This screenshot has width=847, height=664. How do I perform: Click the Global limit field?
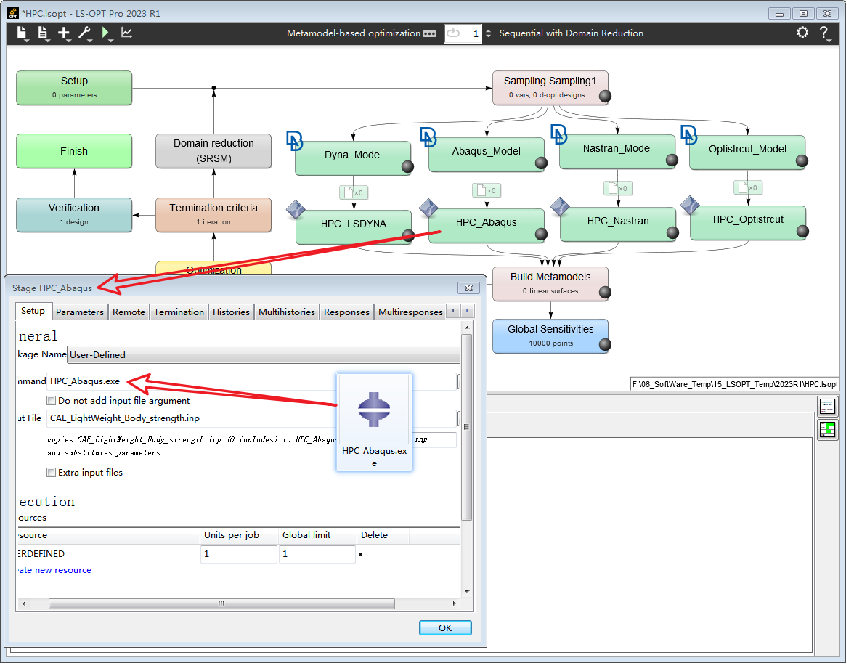coord(317,554)
